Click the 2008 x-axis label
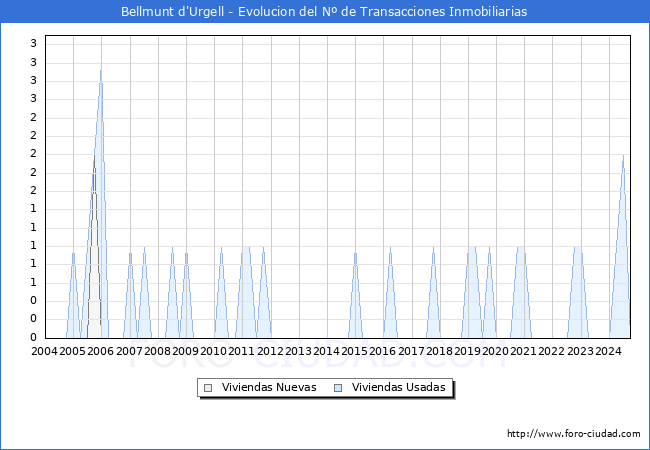 158,351
